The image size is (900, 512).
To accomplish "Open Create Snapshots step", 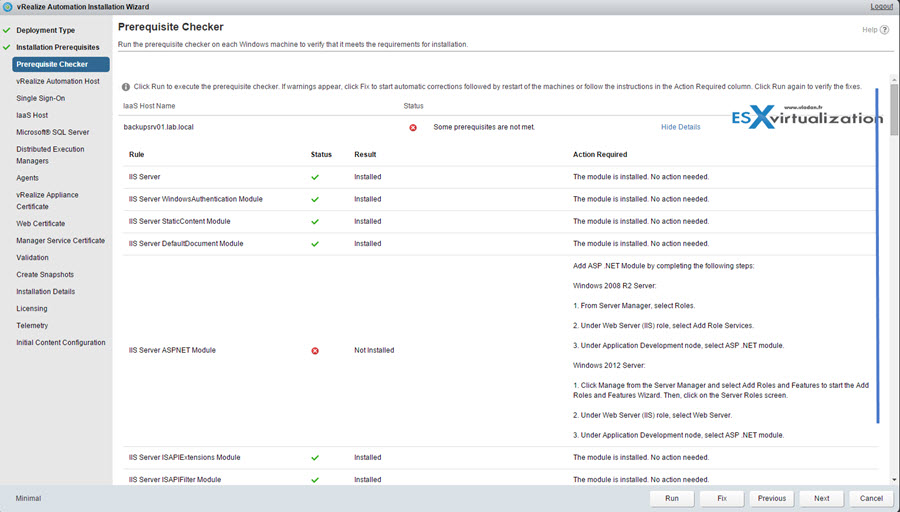I will click(x=45, y=274).
